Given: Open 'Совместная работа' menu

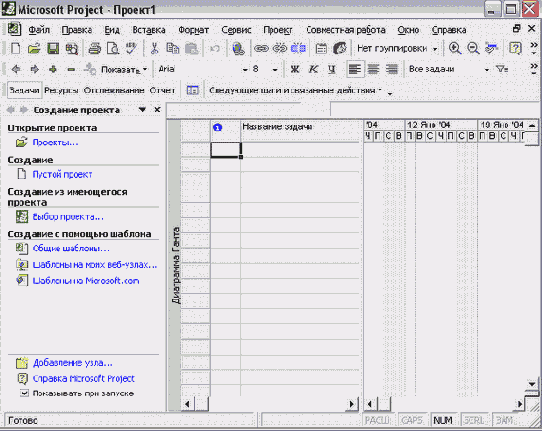Looking at the screenshot, I should coord(346,30).
